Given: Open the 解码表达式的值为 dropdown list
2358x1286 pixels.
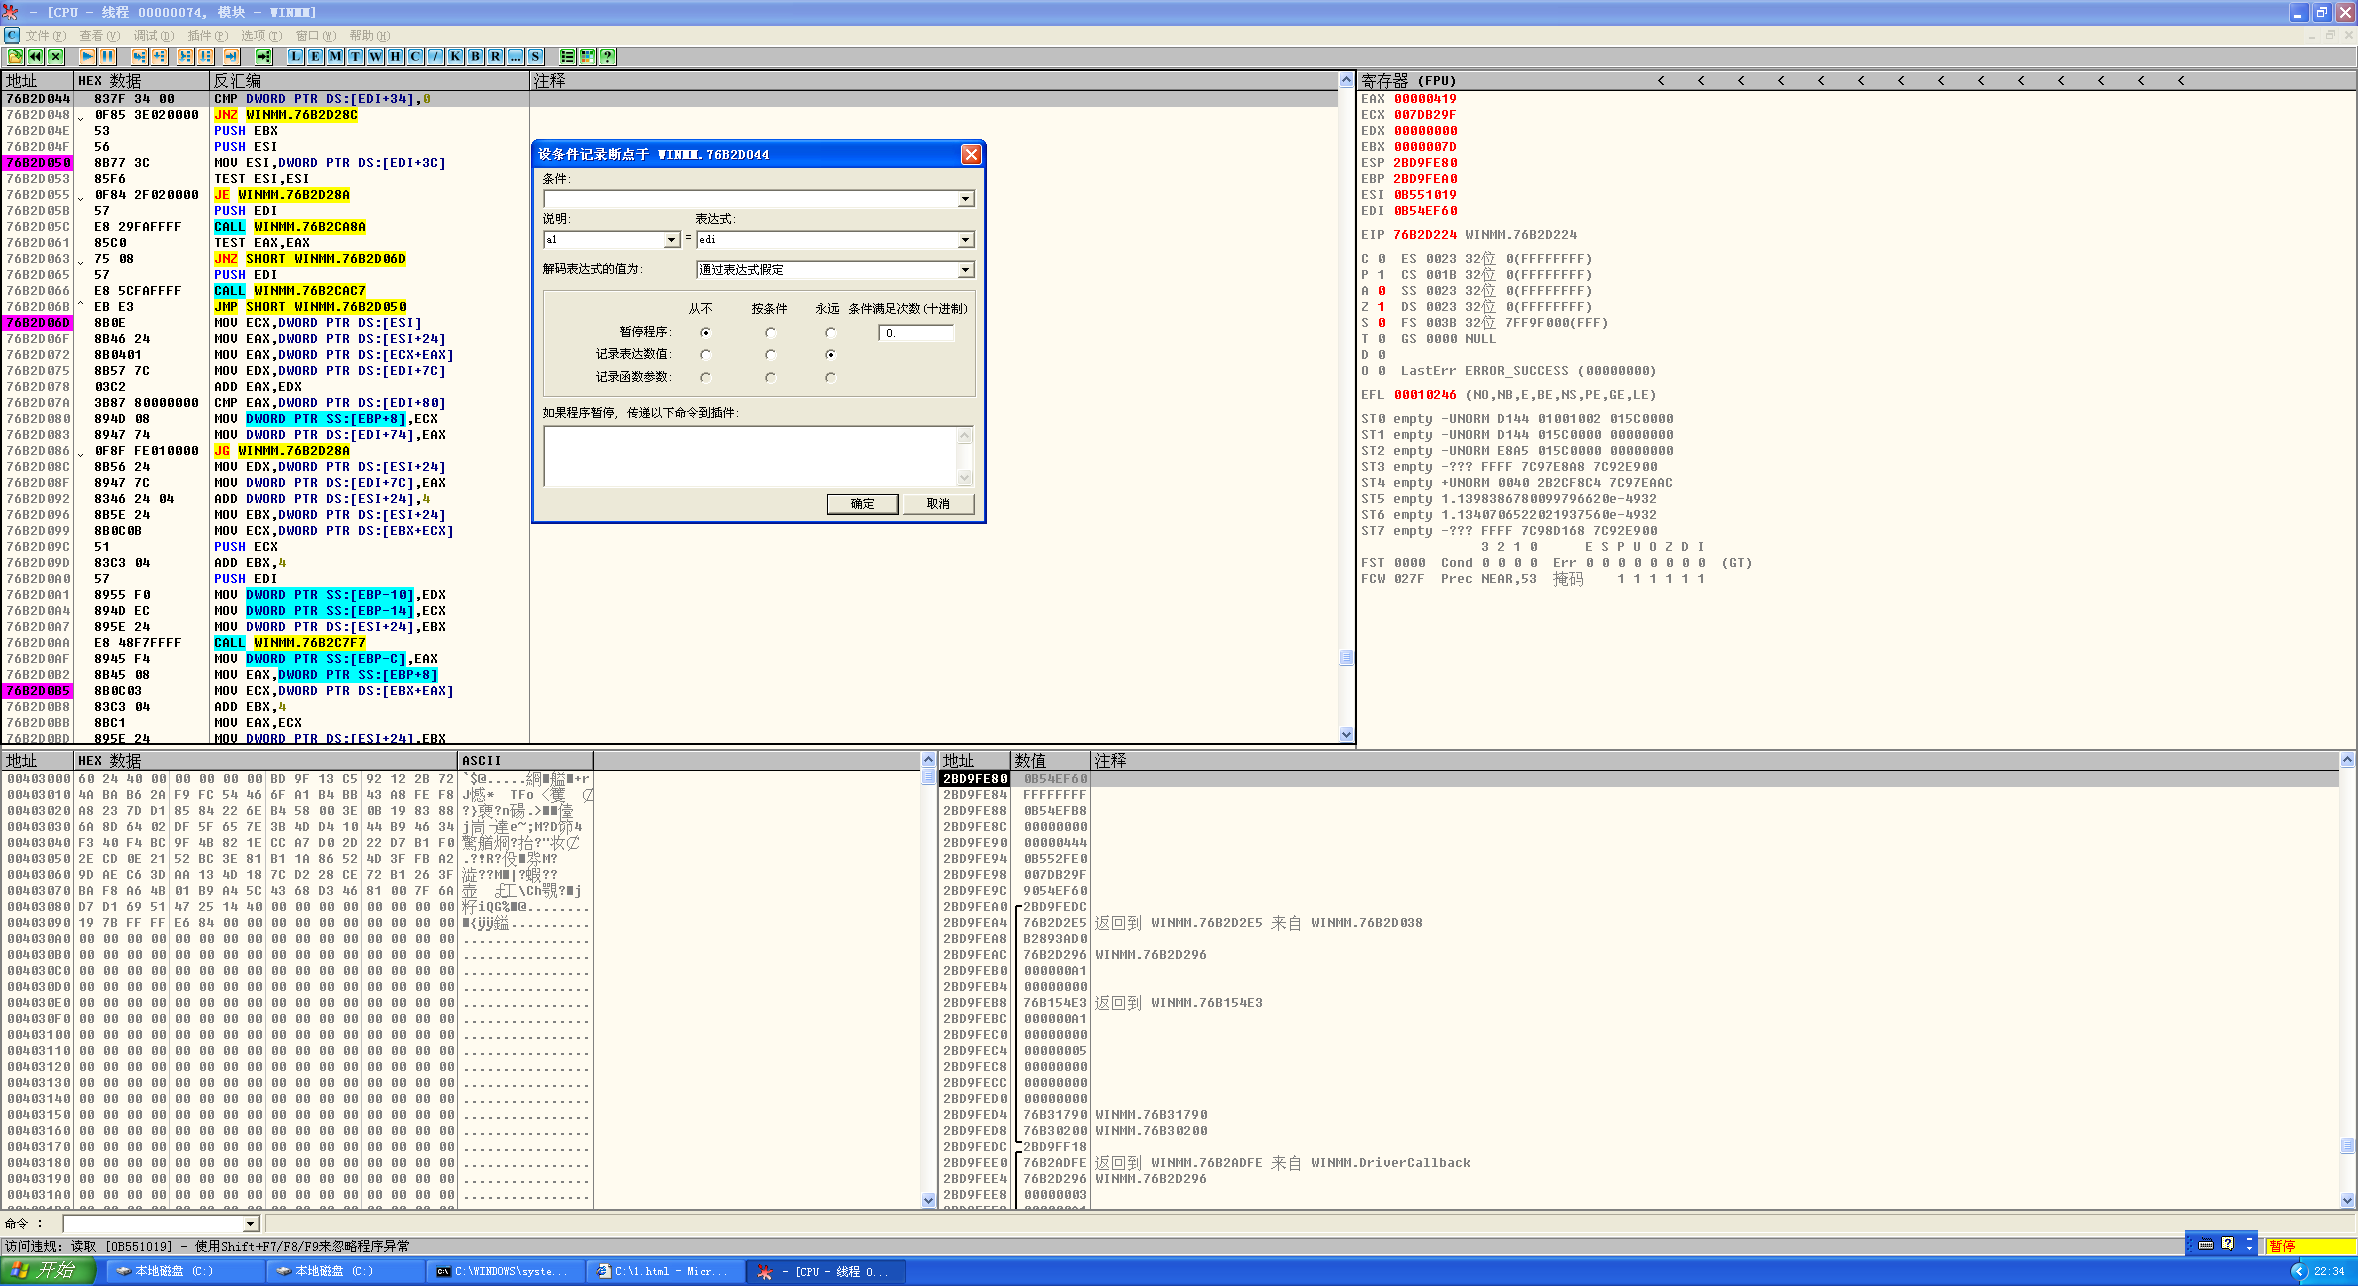Looking at the screenshot, I should [965, 270].
